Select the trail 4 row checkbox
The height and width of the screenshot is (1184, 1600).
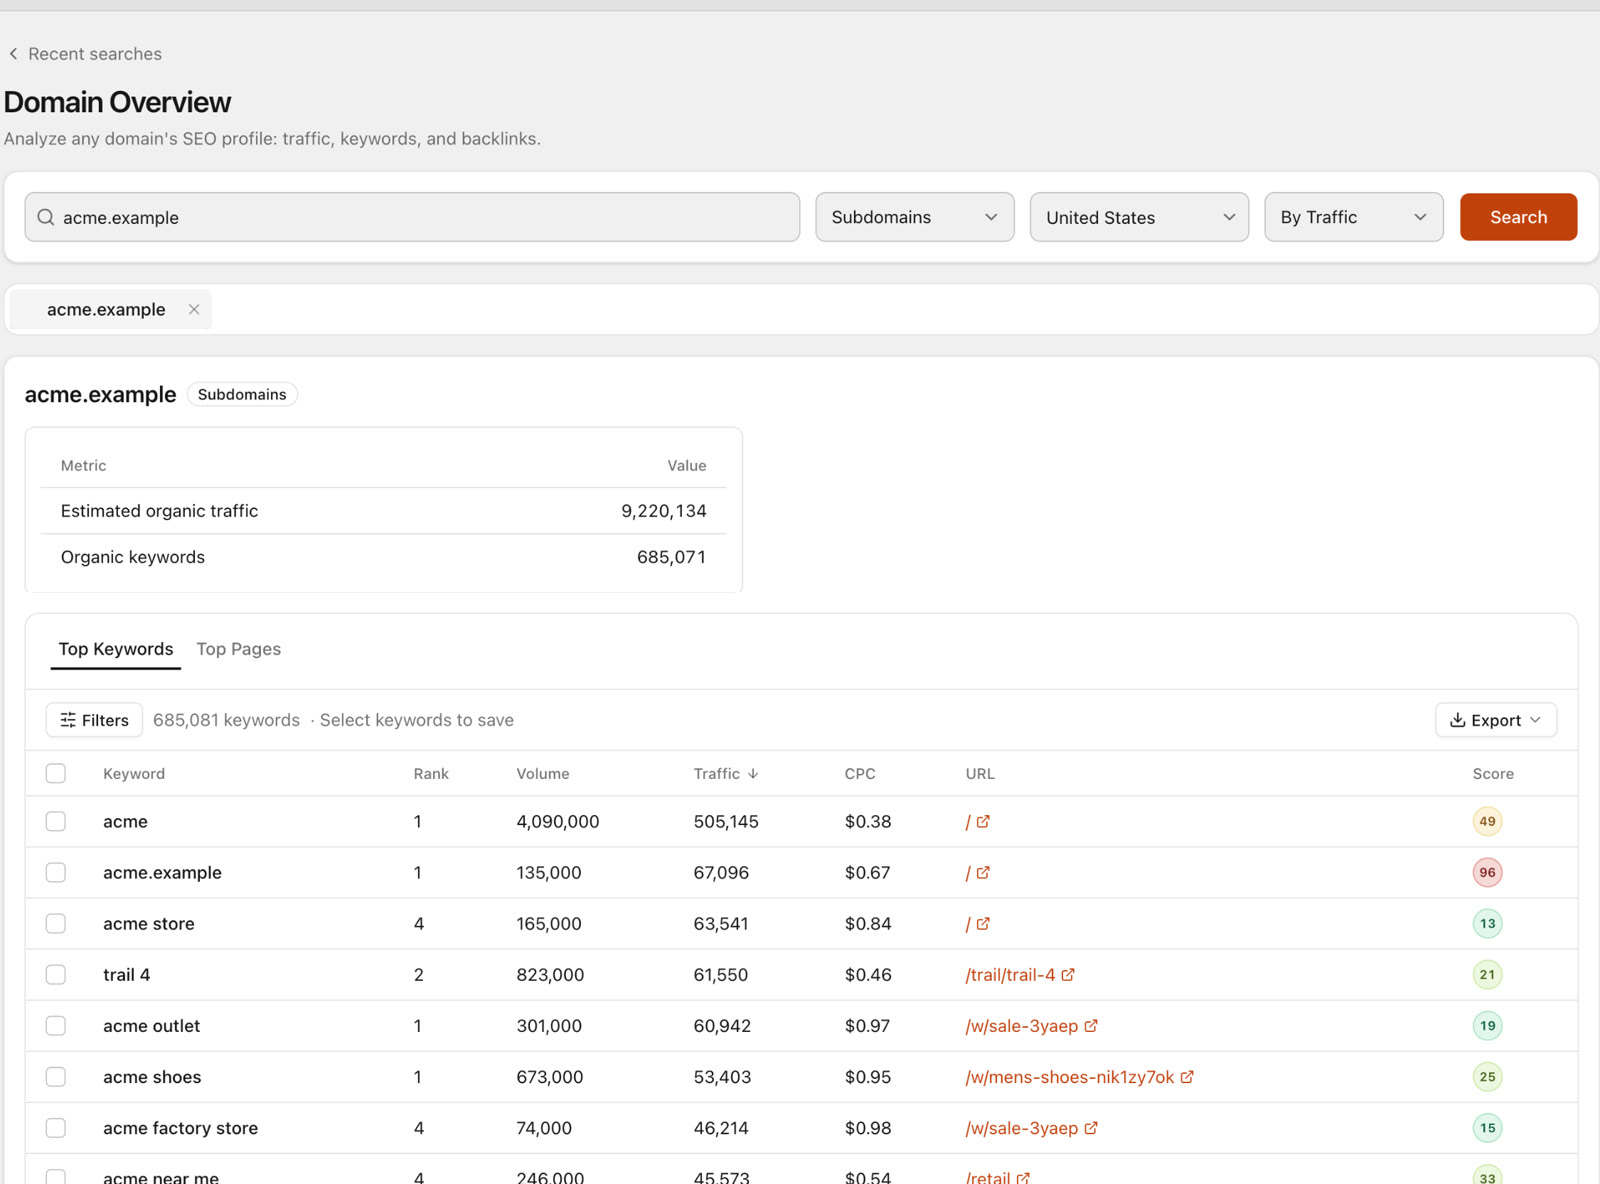pyautogui.click(x=56, y=974)
